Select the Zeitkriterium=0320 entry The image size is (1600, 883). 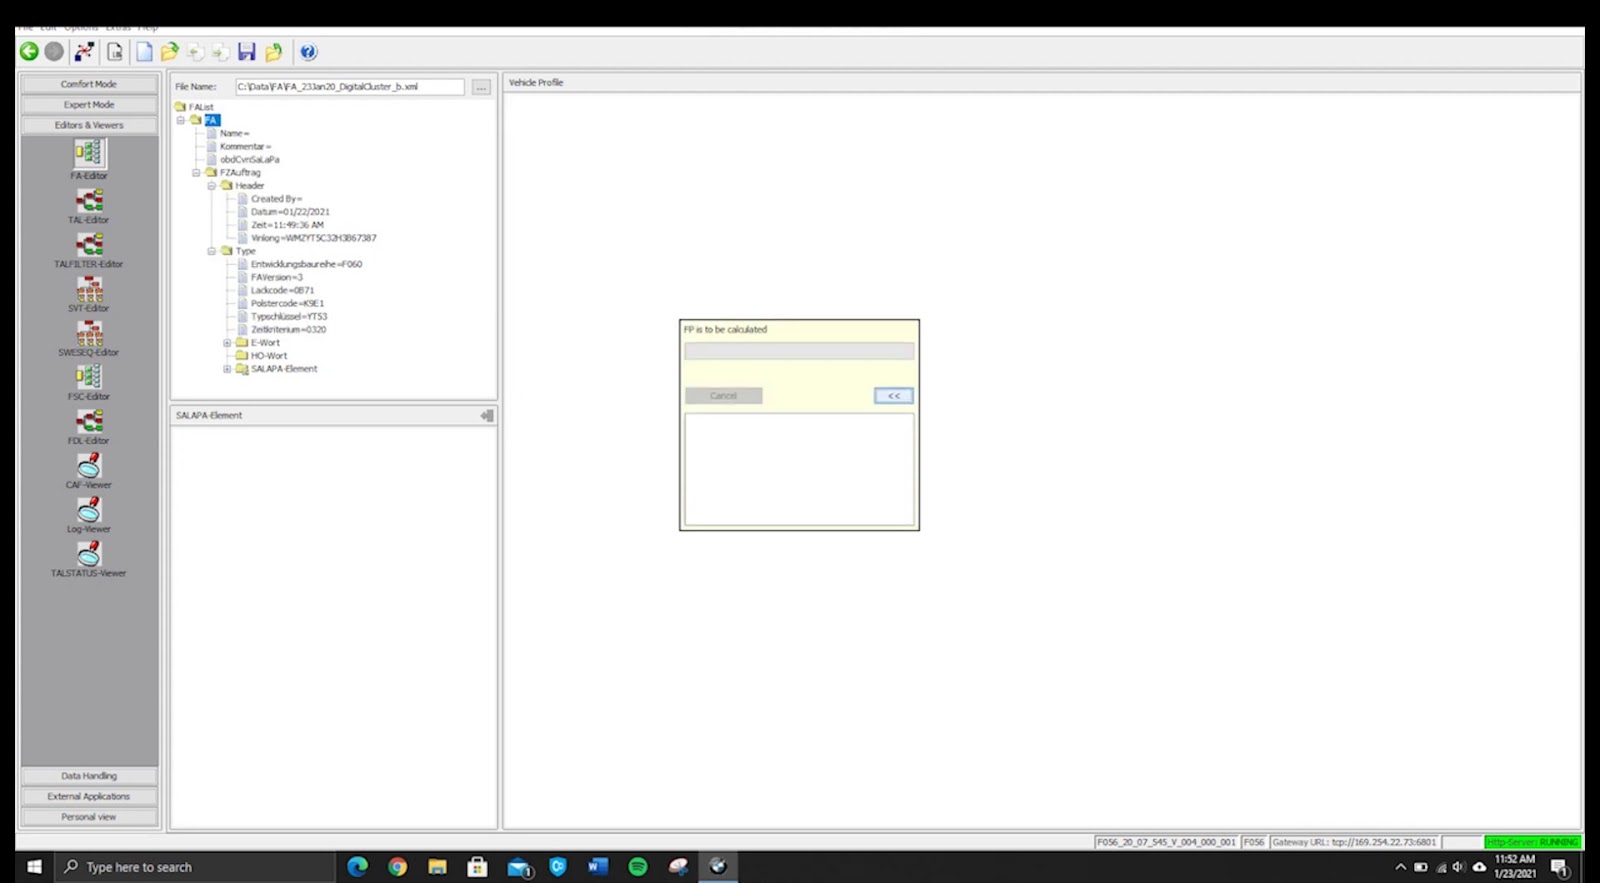click(288, 329)
